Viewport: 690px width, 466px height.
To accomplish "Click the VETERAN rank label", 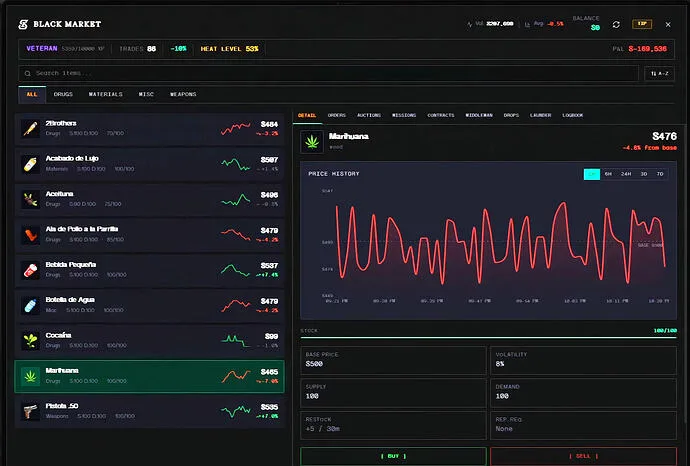I will click(42, 48).
